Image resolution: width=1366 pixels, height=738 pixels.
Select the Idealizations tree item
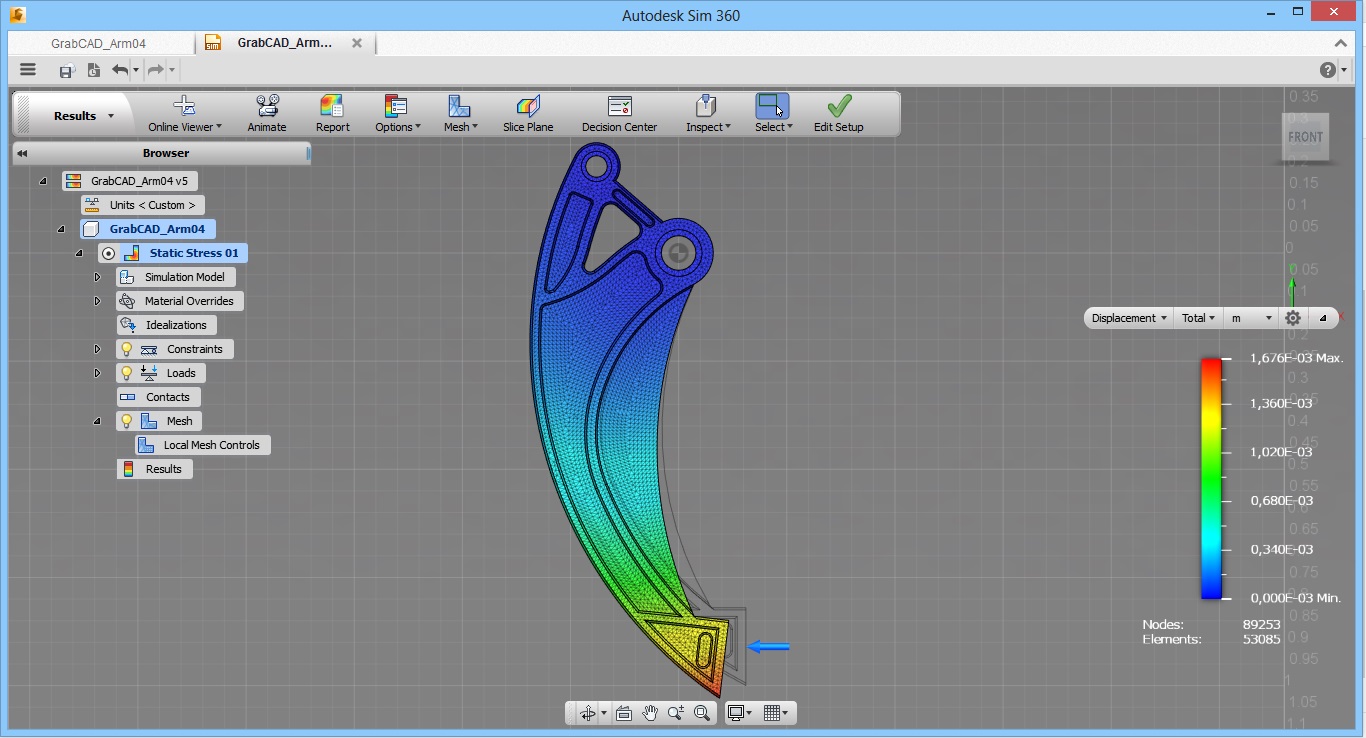tap(166, 325)
